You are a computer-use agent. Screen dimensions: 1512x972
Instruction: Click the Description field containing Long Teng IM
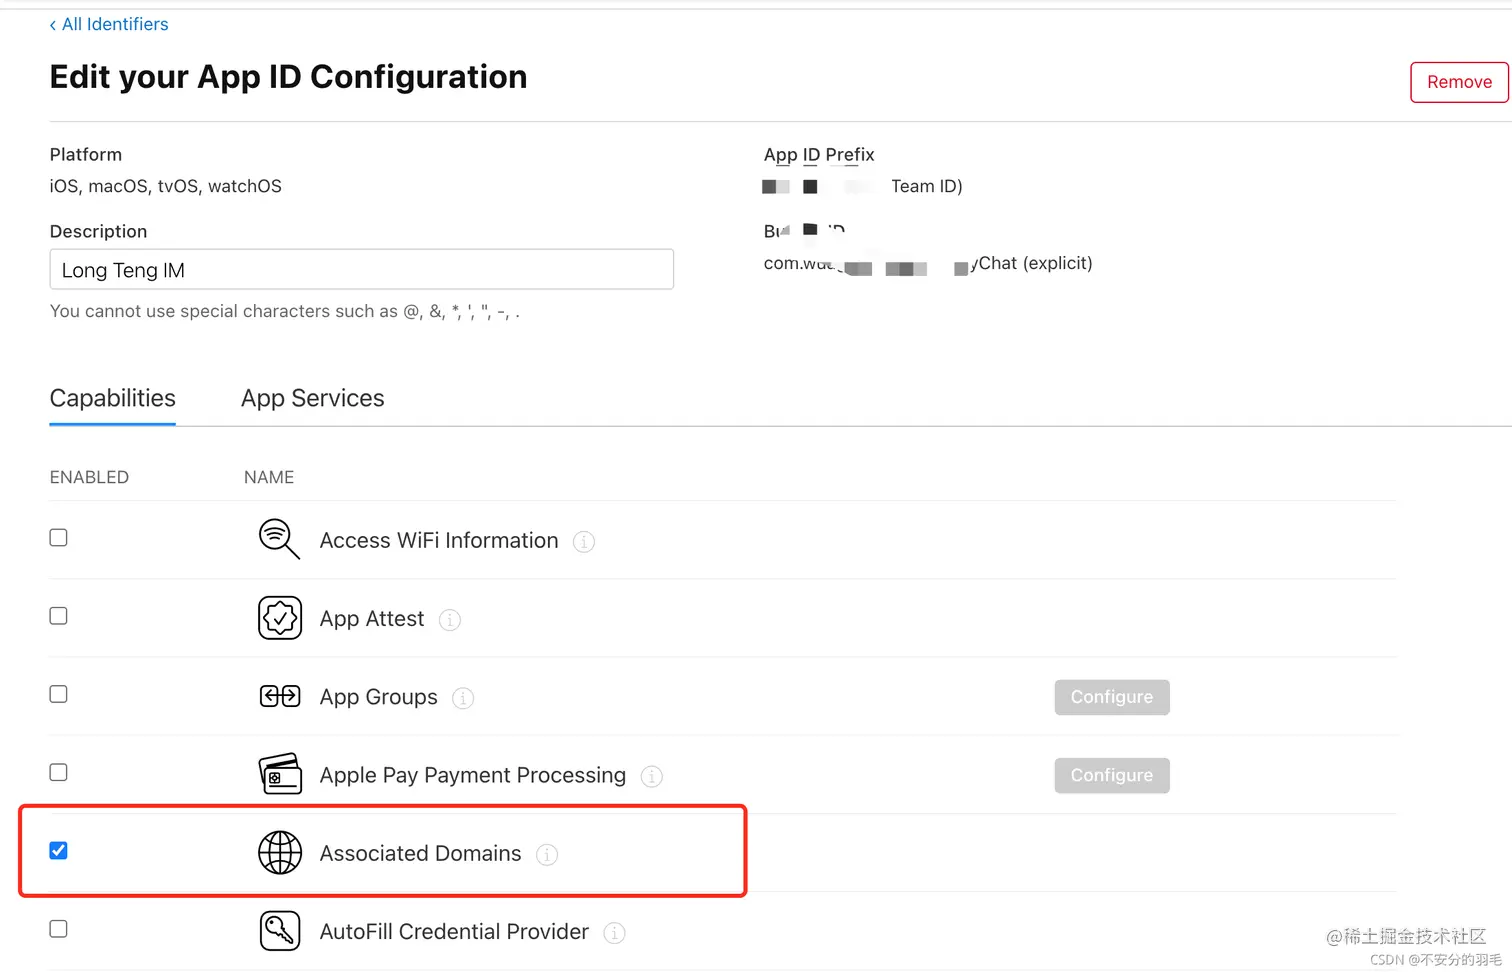point(361,270)
